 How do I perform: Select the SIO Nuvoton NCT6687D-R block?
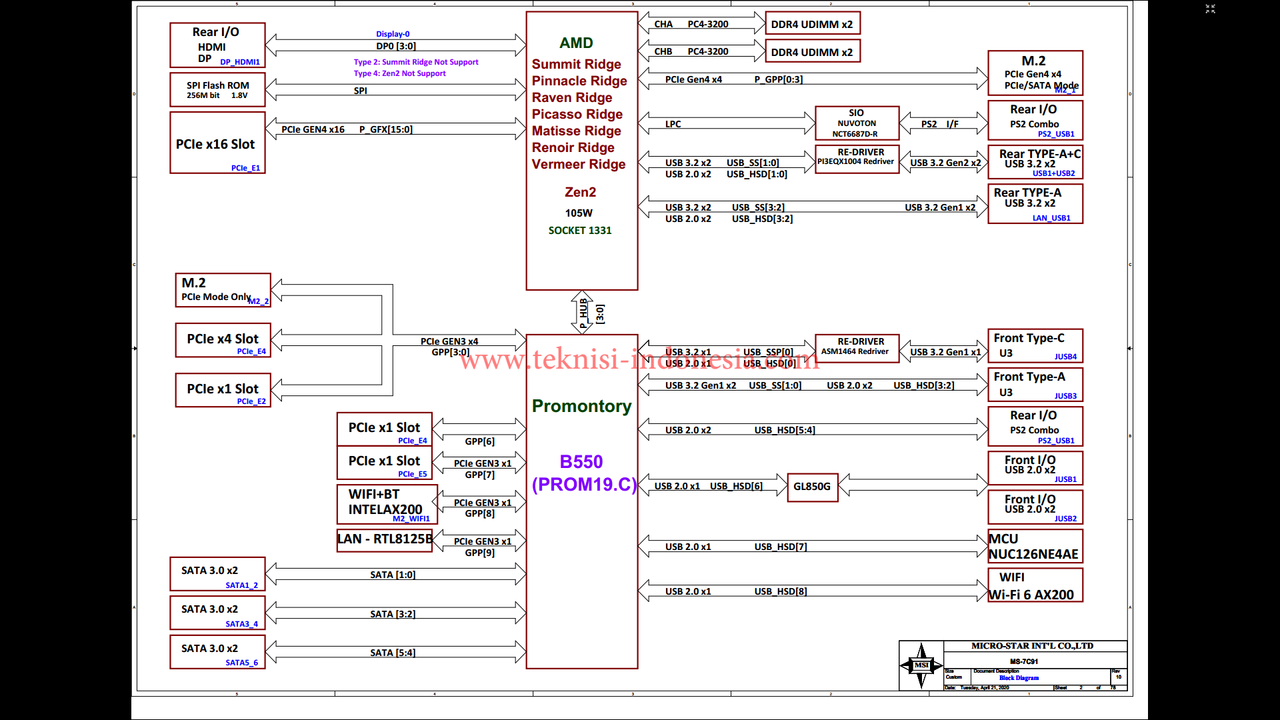click(x=856, y=124)
